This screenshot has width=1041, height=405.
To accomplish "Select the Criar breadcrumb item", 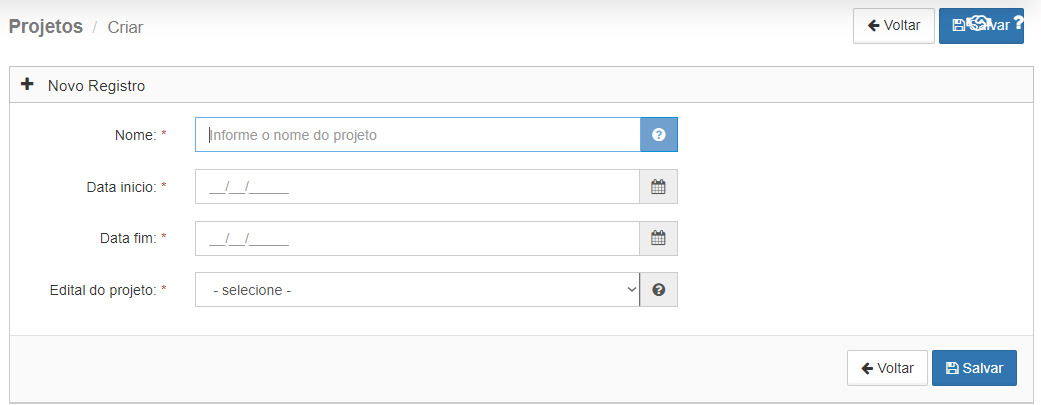I will (125, 27).
